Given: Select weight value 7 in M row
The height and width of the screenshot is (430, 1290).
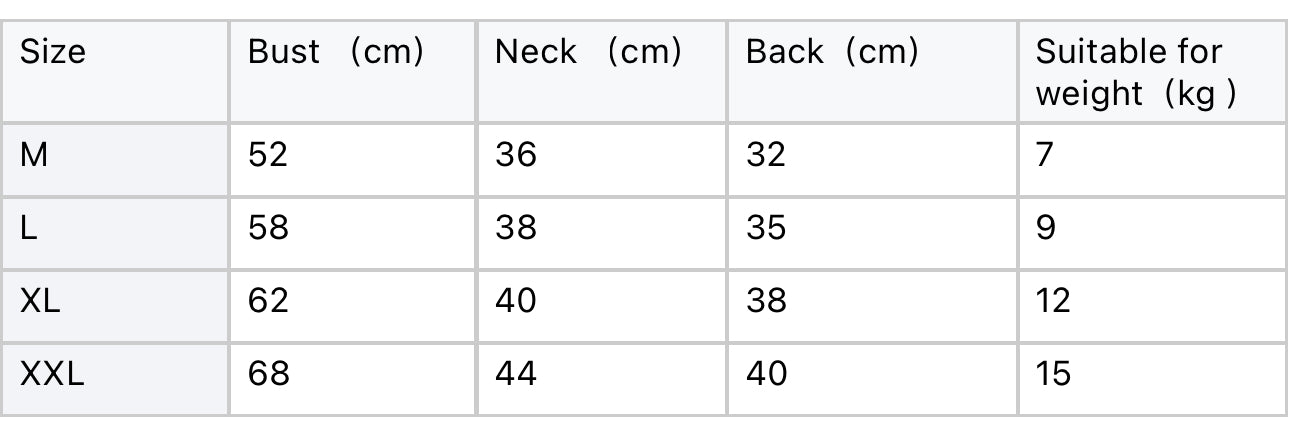Looking at the screenshot, I should (1045, 155).
